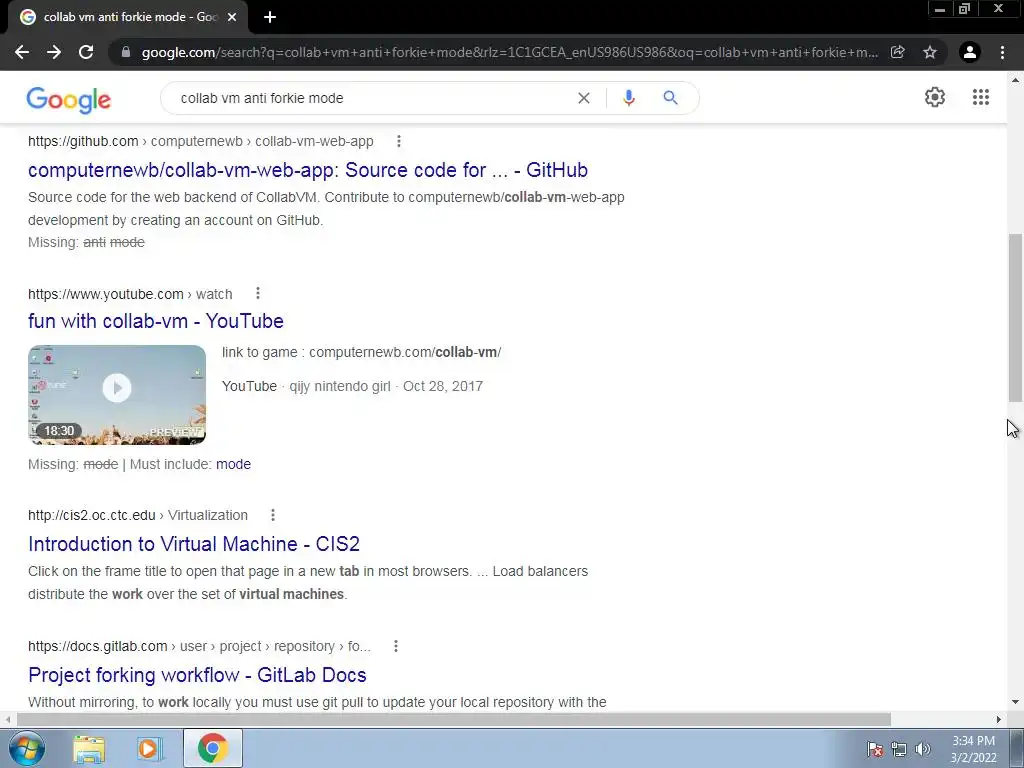Clear the search query with X

pyautogui.click(x=584, y=98)
